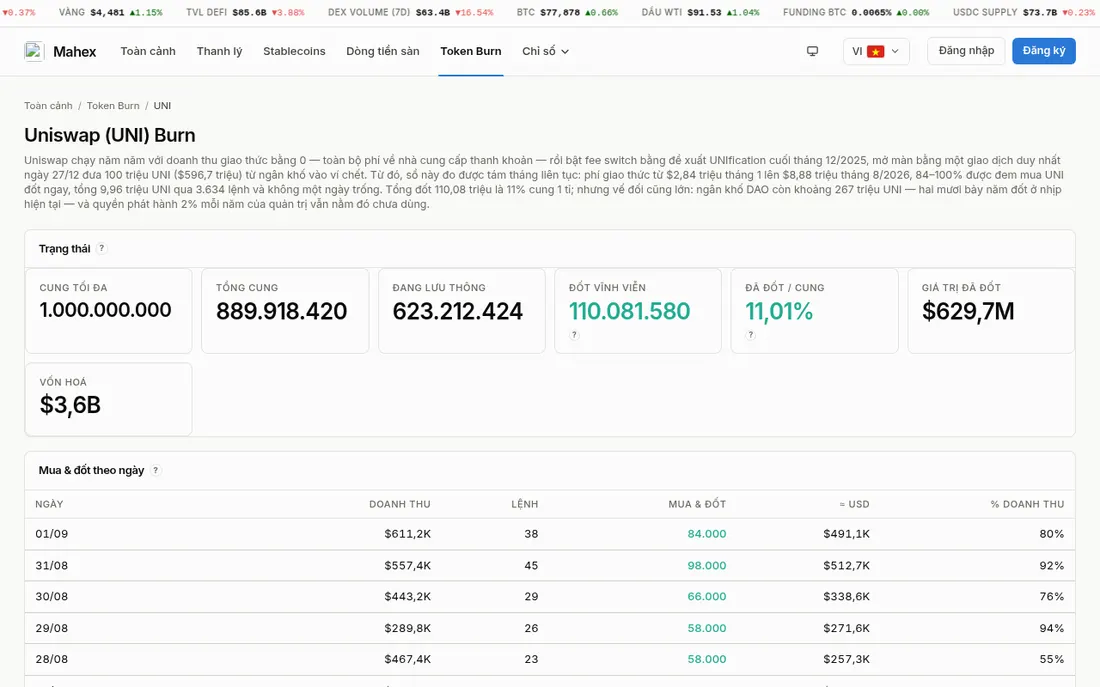The image size is (1100, 687).
Task: Open the Dòng tiền sàn tab
Action: pos(382,51)
